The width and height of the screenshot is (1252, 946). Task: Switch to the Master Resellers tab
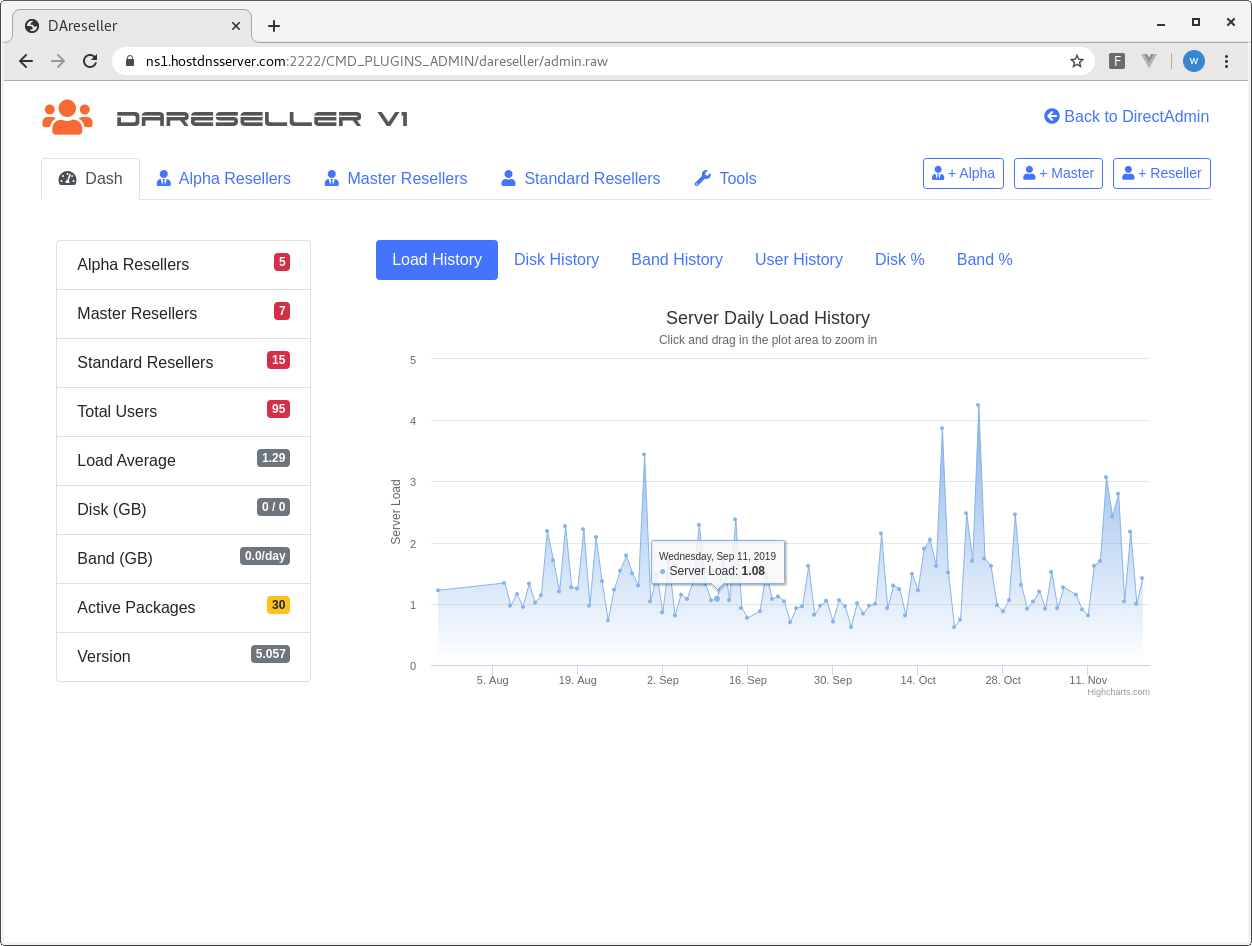click(395, 179)
